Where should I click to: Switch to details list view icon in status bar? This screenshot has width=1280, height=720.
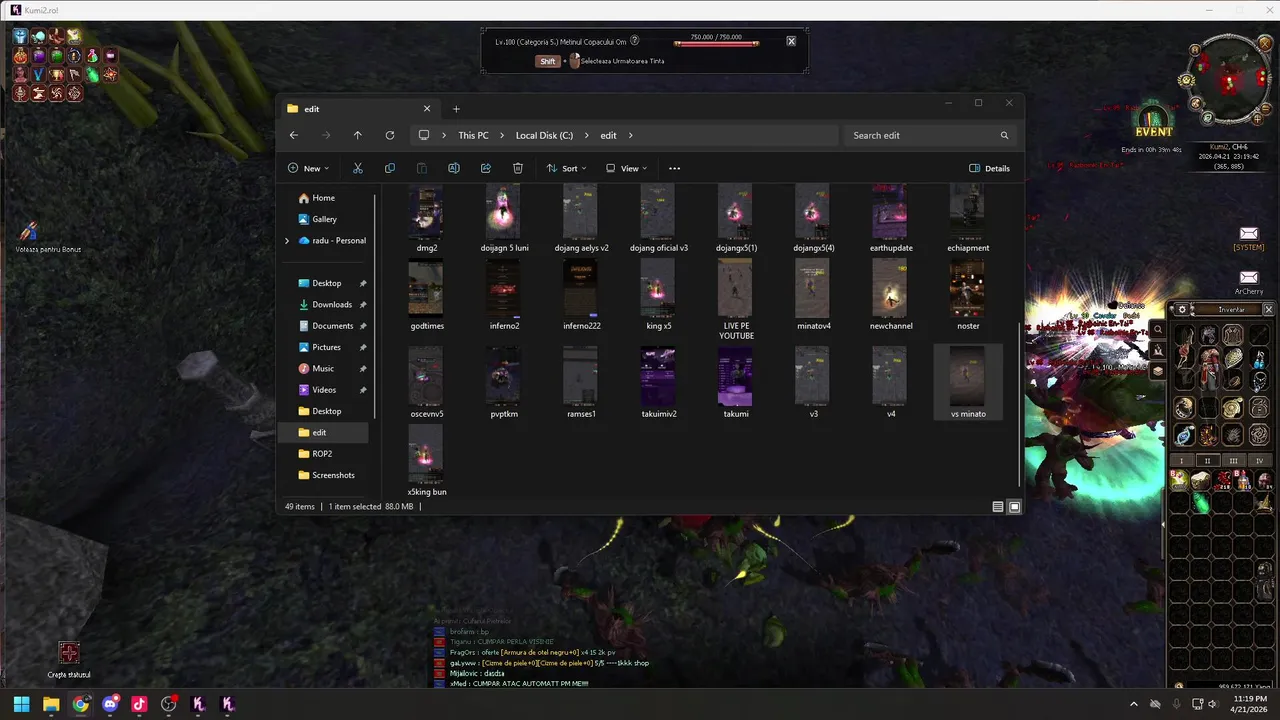(x=998, y=507)
